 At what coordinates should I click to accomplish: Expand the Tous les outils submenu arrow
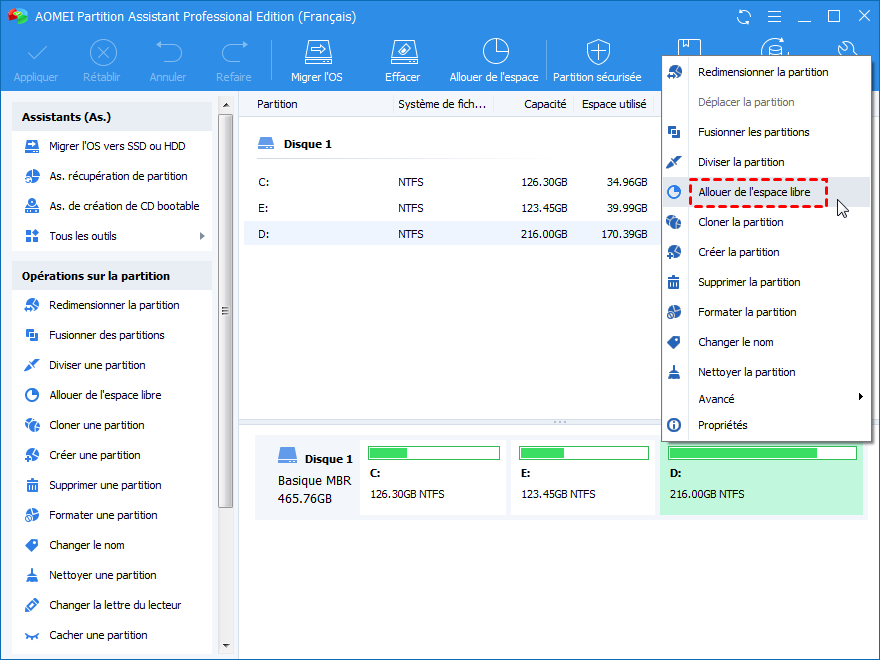pyautogui.click(x=202, y=236)
